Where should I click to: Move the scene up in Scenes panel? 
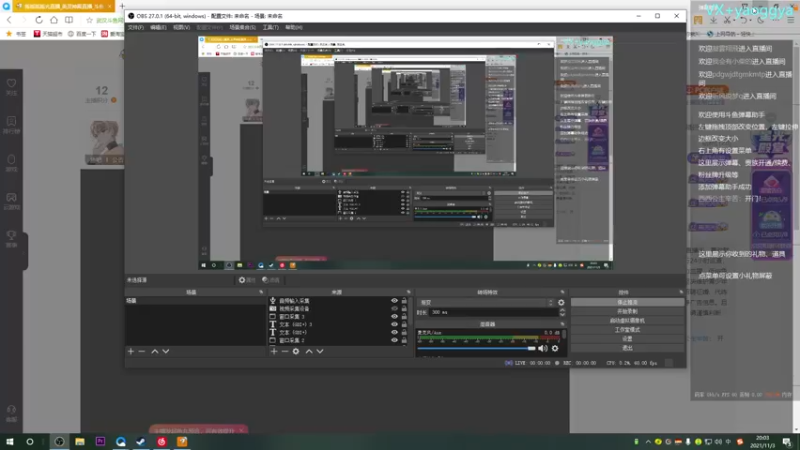(155, 352)
